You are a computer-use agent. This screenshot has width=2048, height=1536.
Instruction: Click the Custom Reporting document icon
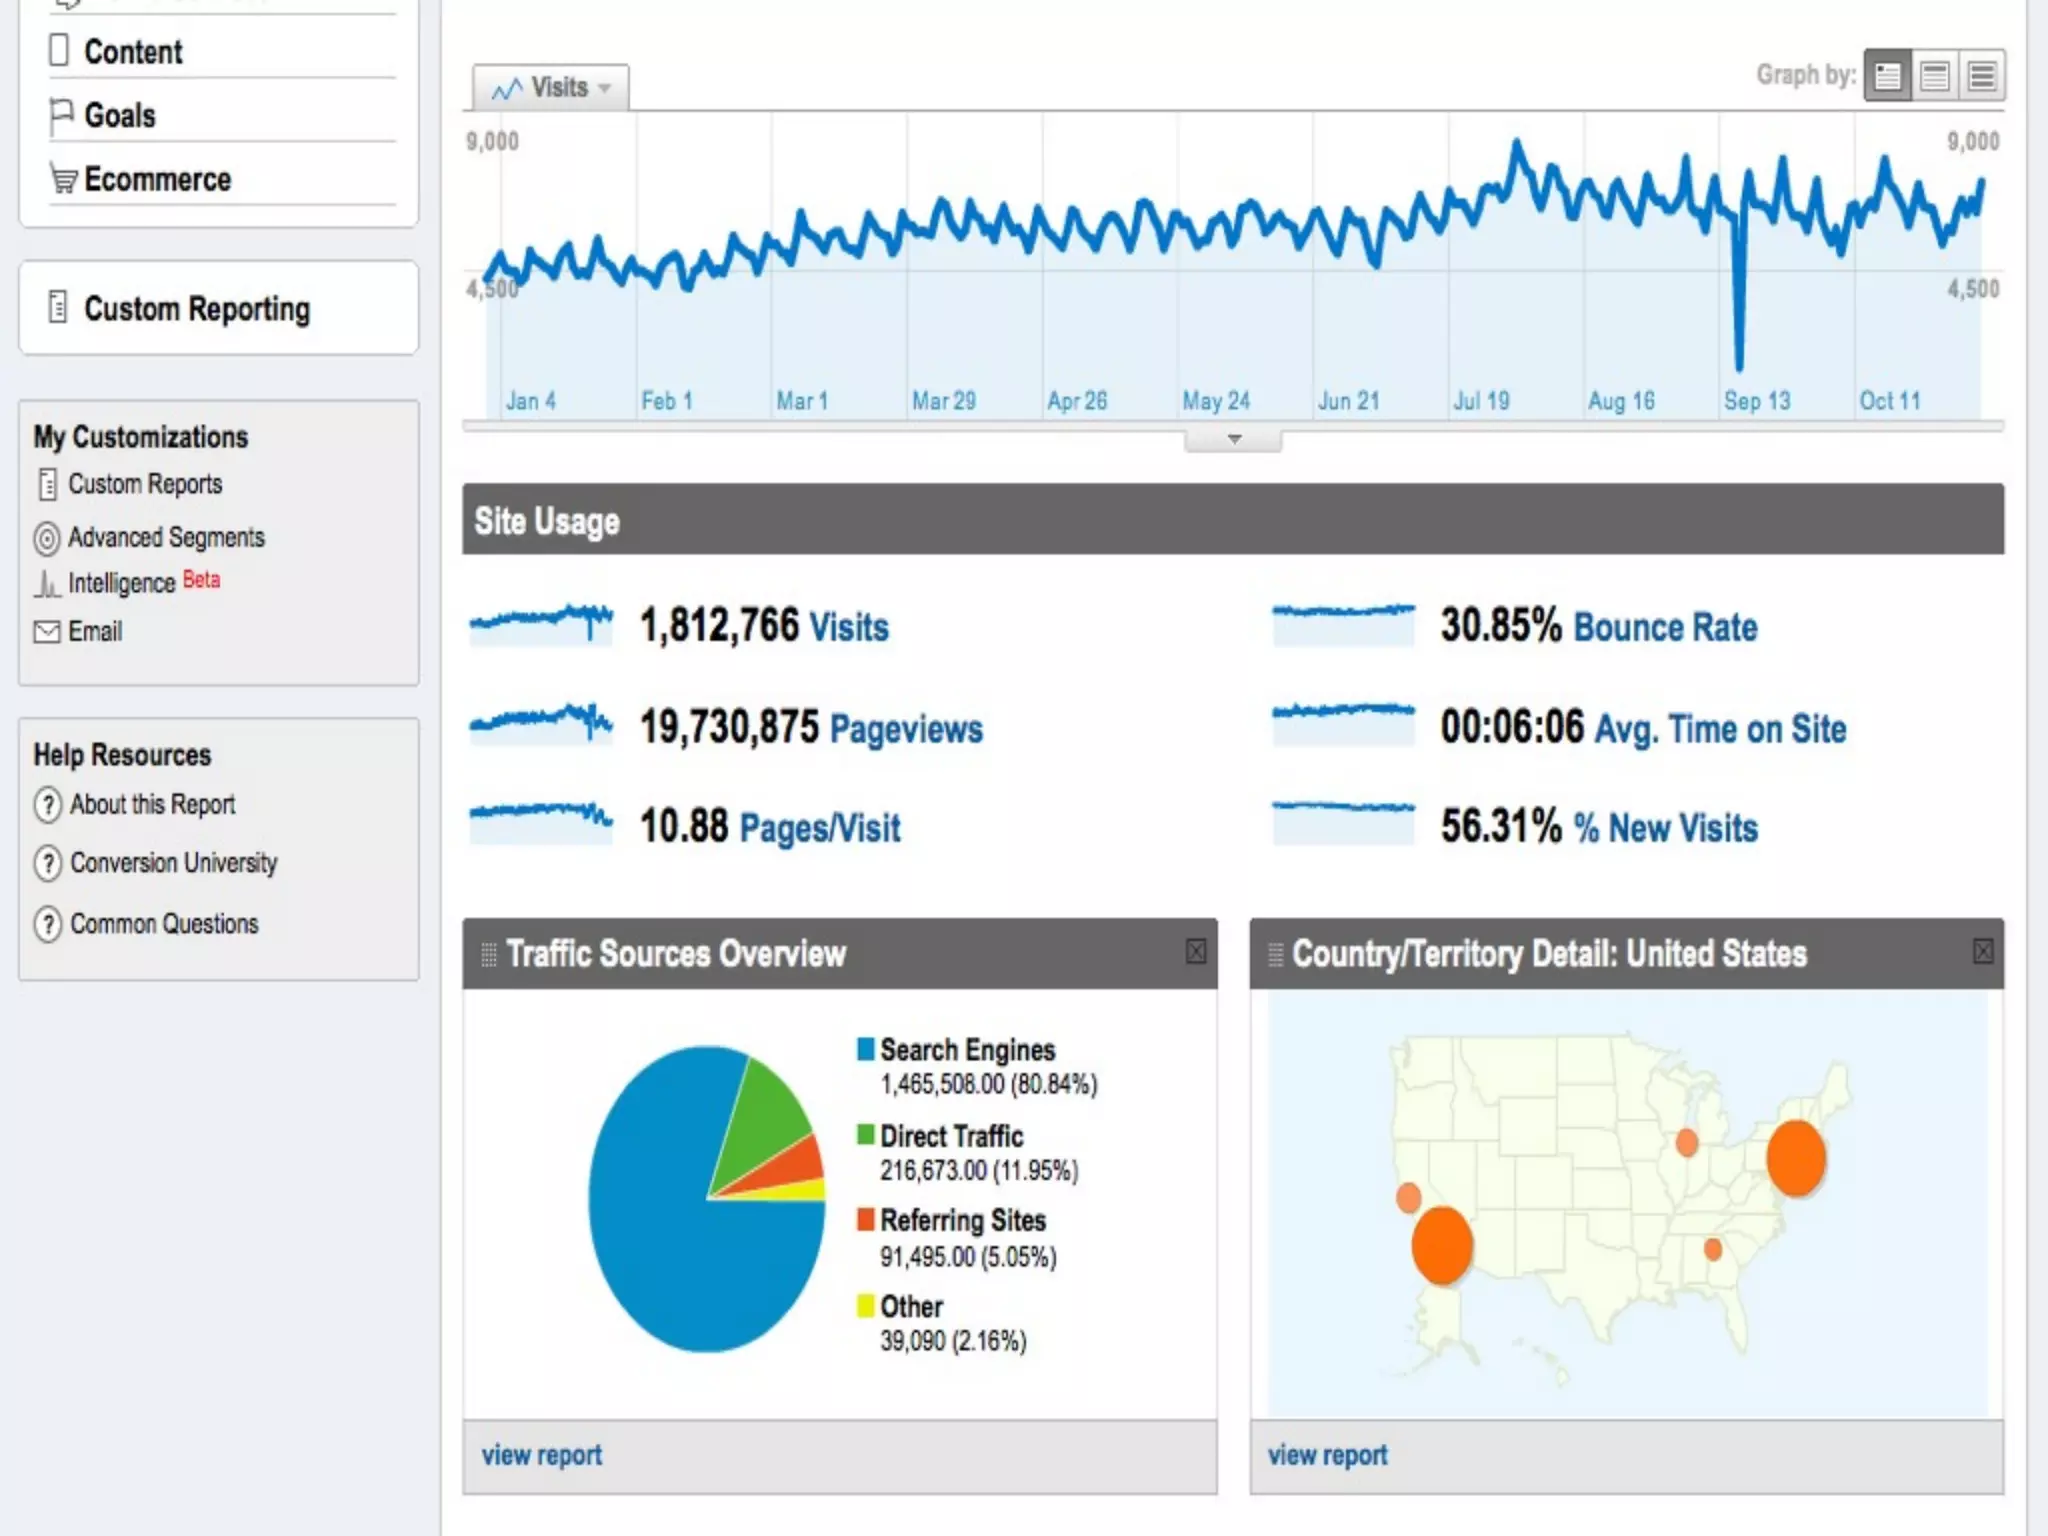click(58, 307)
